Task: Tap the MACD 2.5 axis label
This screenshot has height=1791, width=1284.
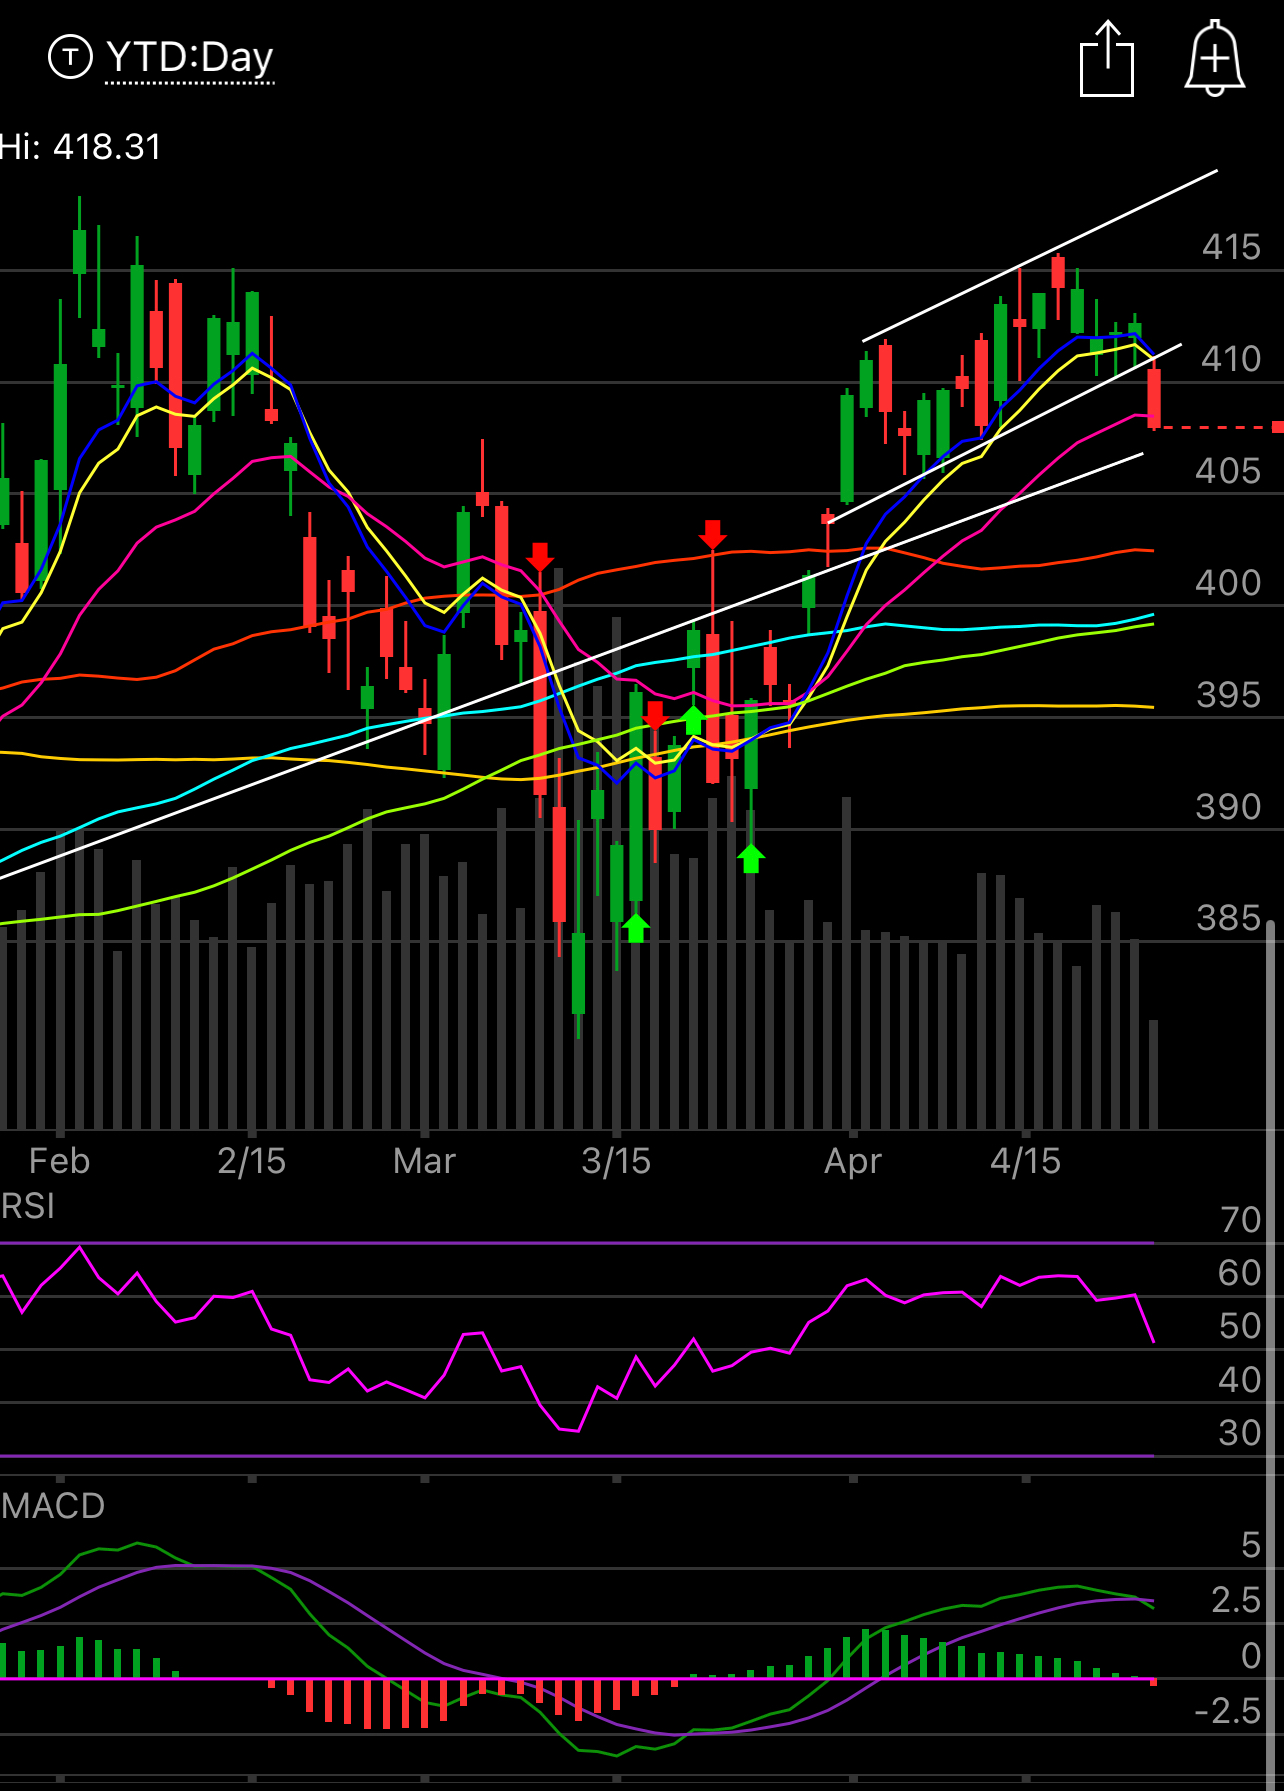Action: click(1236, 1600)
